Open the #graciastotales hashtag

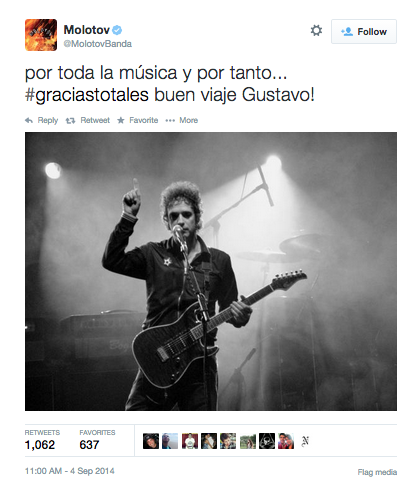pos(87,95)
